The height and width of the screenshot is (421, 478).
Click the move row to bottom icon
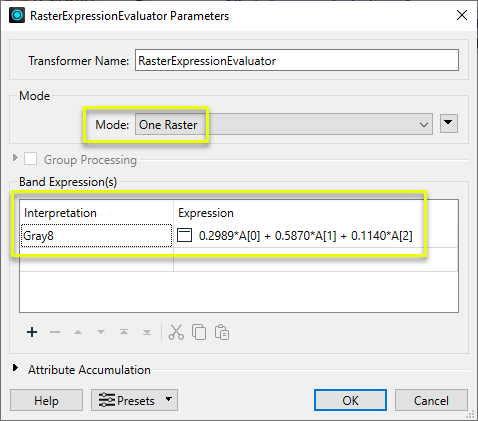click(147, 332)
